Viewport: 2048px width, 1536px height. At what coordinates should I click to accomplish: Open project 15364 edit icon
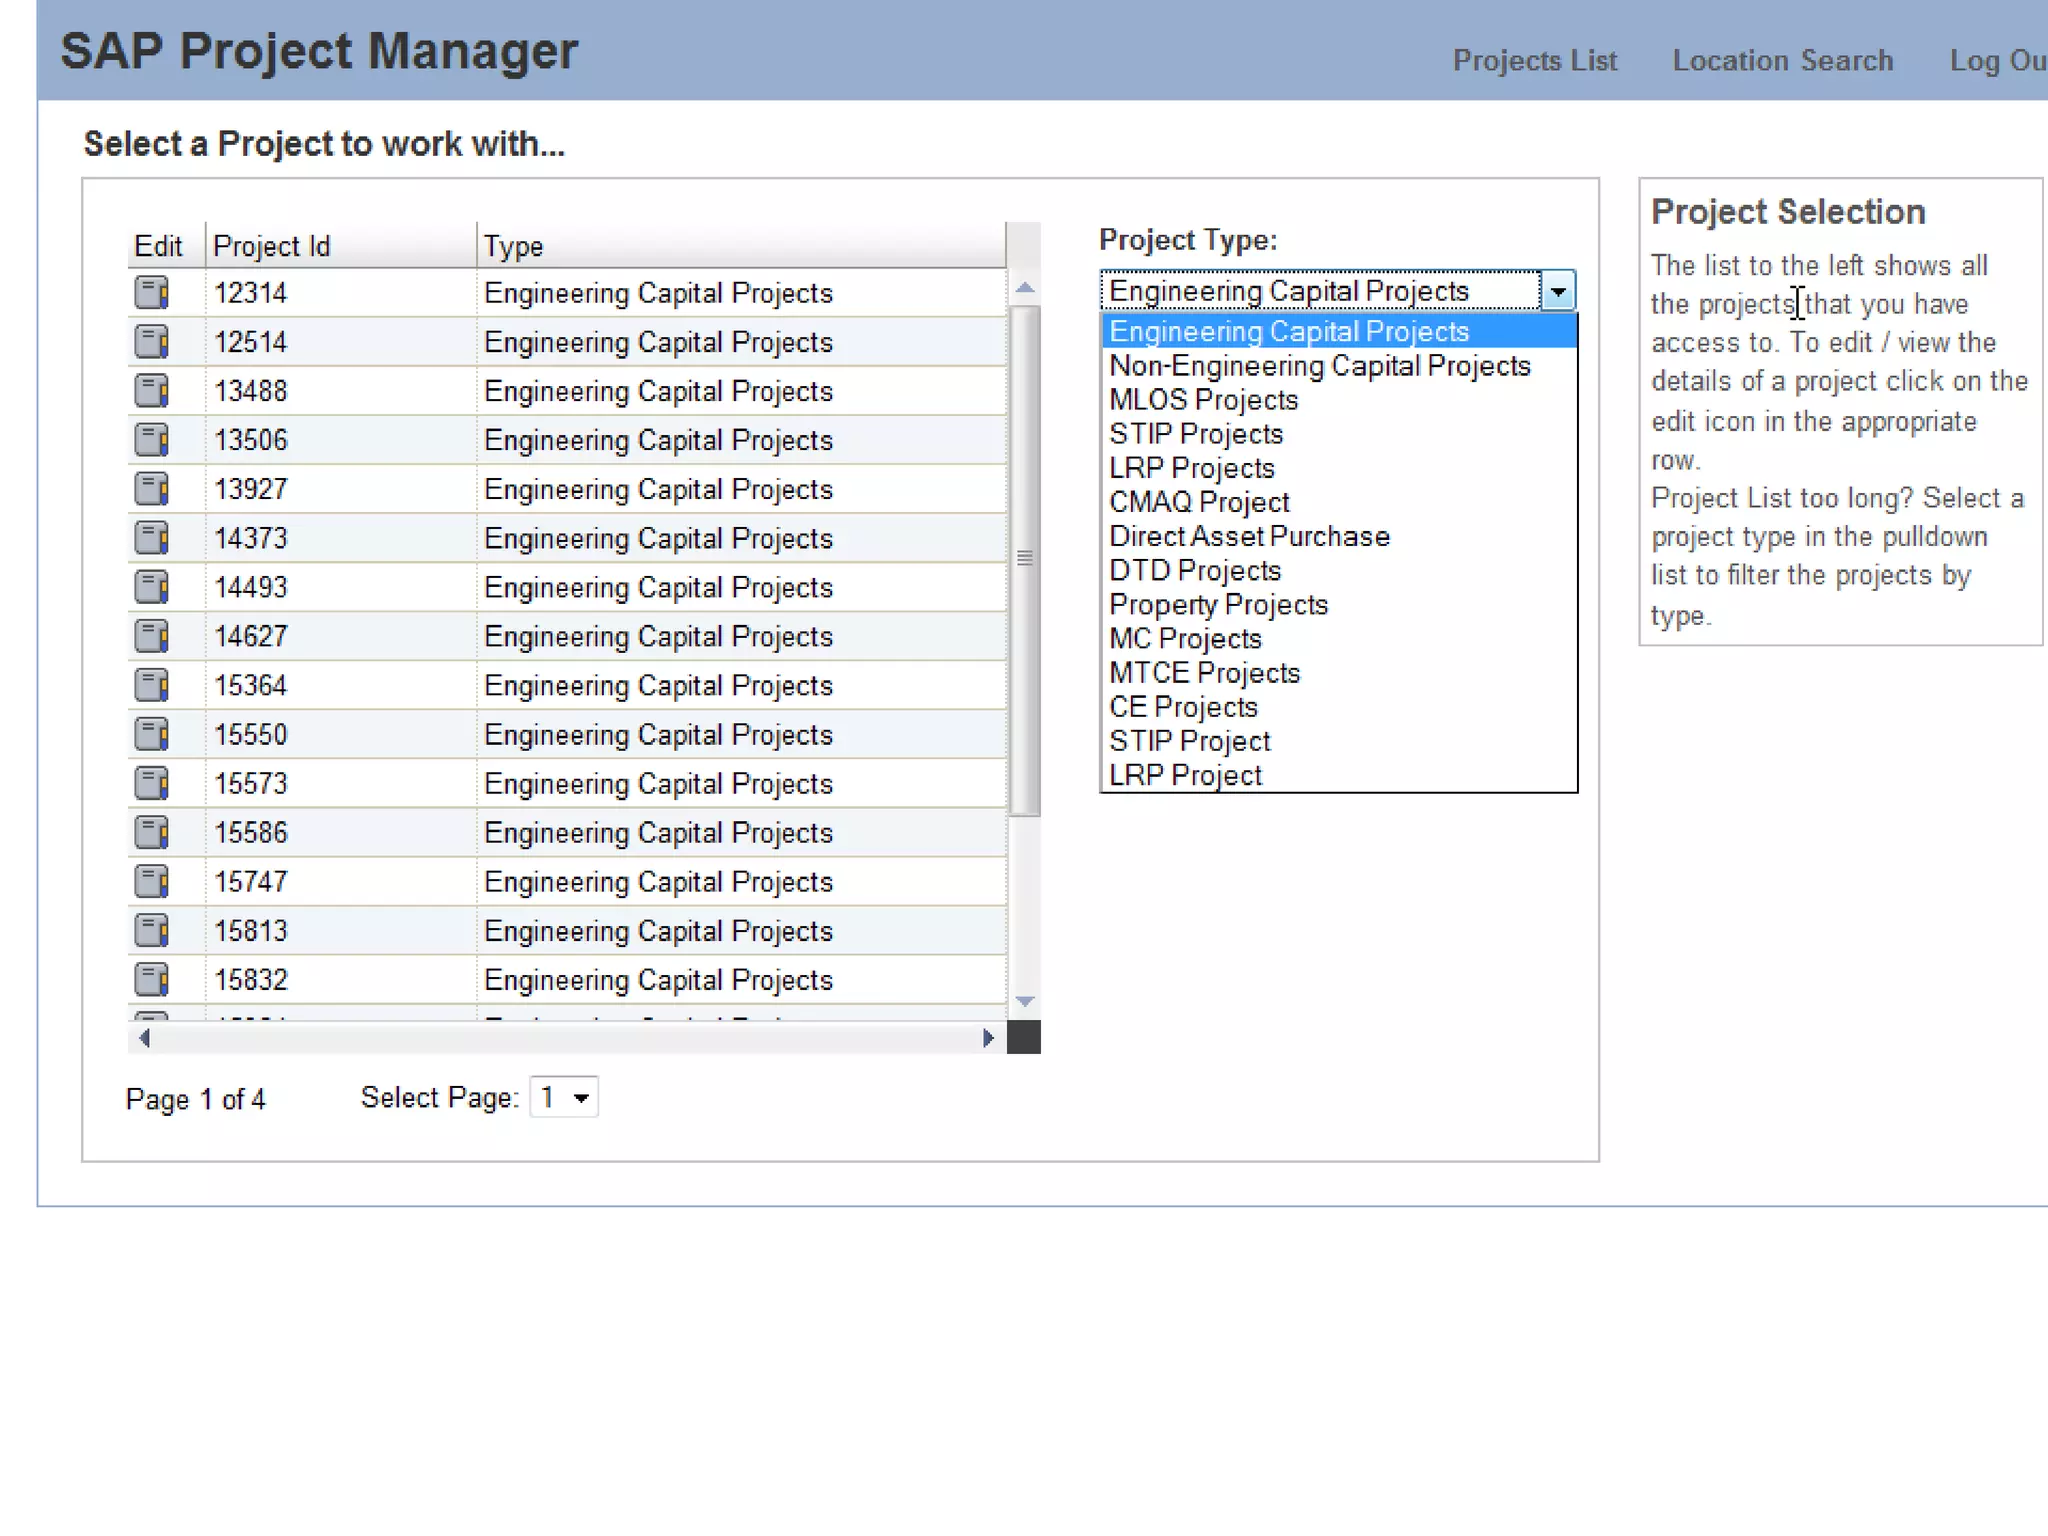coord(152,685)
